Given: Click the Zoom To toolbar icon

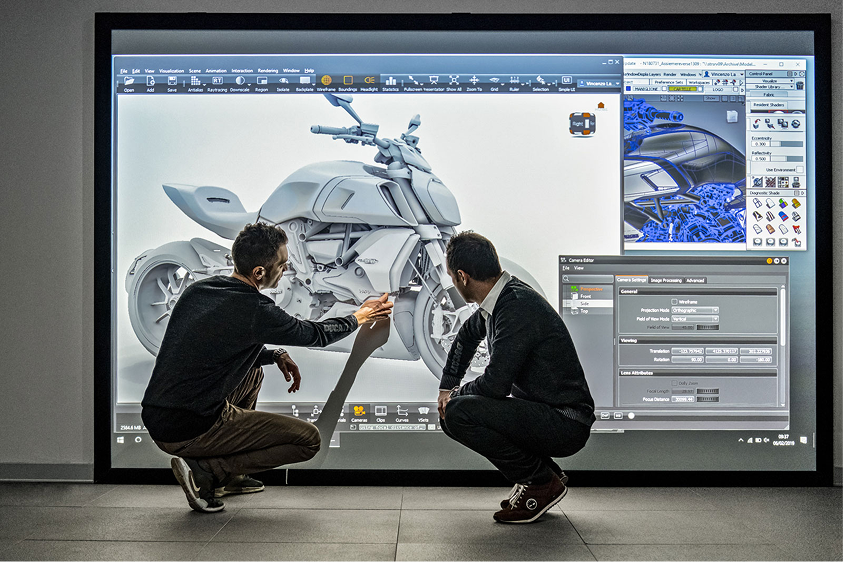Looking at the screenshot, I should click(x=474, y=81).
